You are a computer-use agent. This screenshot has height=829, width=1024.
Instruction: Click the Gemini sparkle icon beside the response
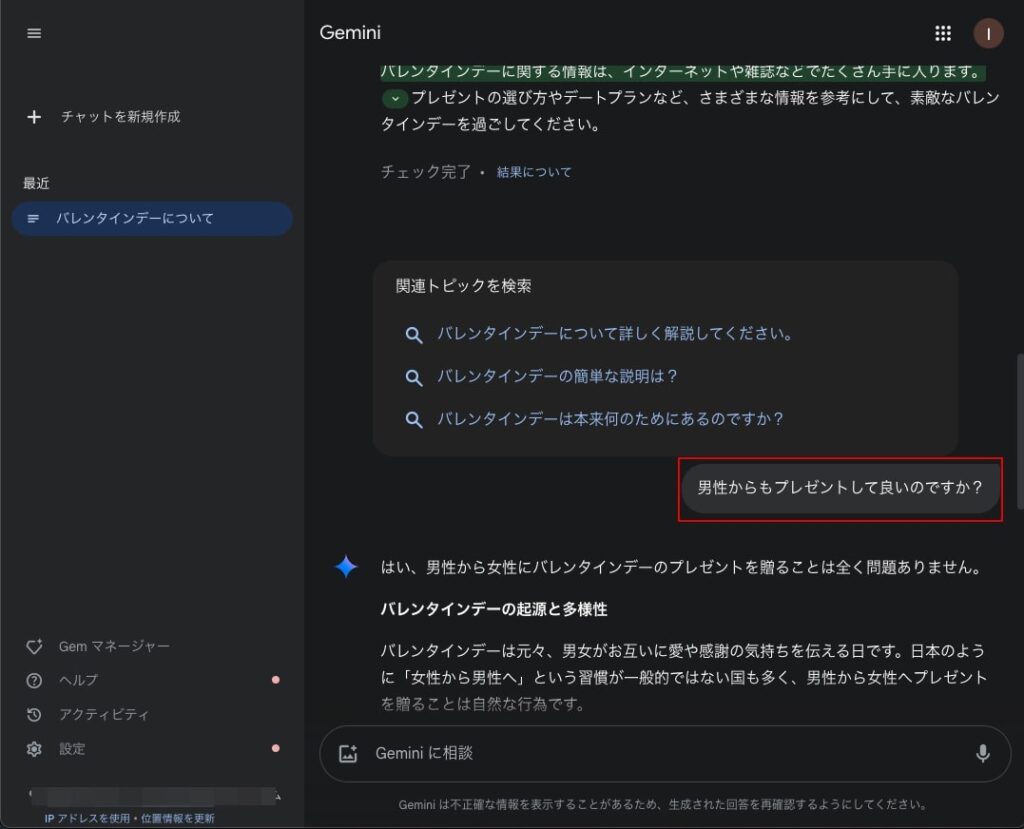coord(346,566)
